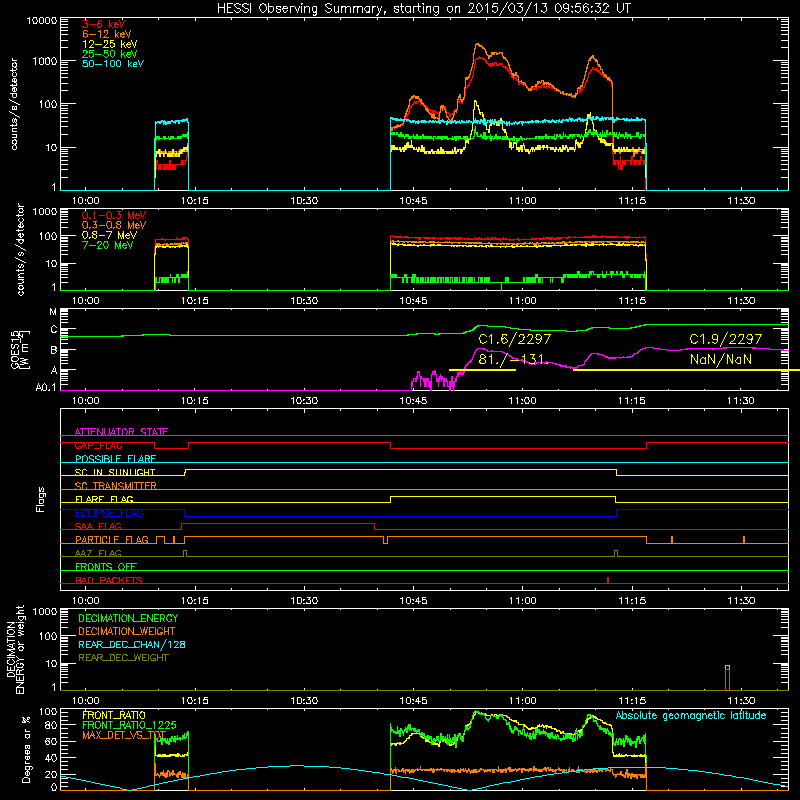Select the 0.1-0.3 MeV legend label
Screen dimensions: 800x800
pyautogui.click(x=114, y=215)
